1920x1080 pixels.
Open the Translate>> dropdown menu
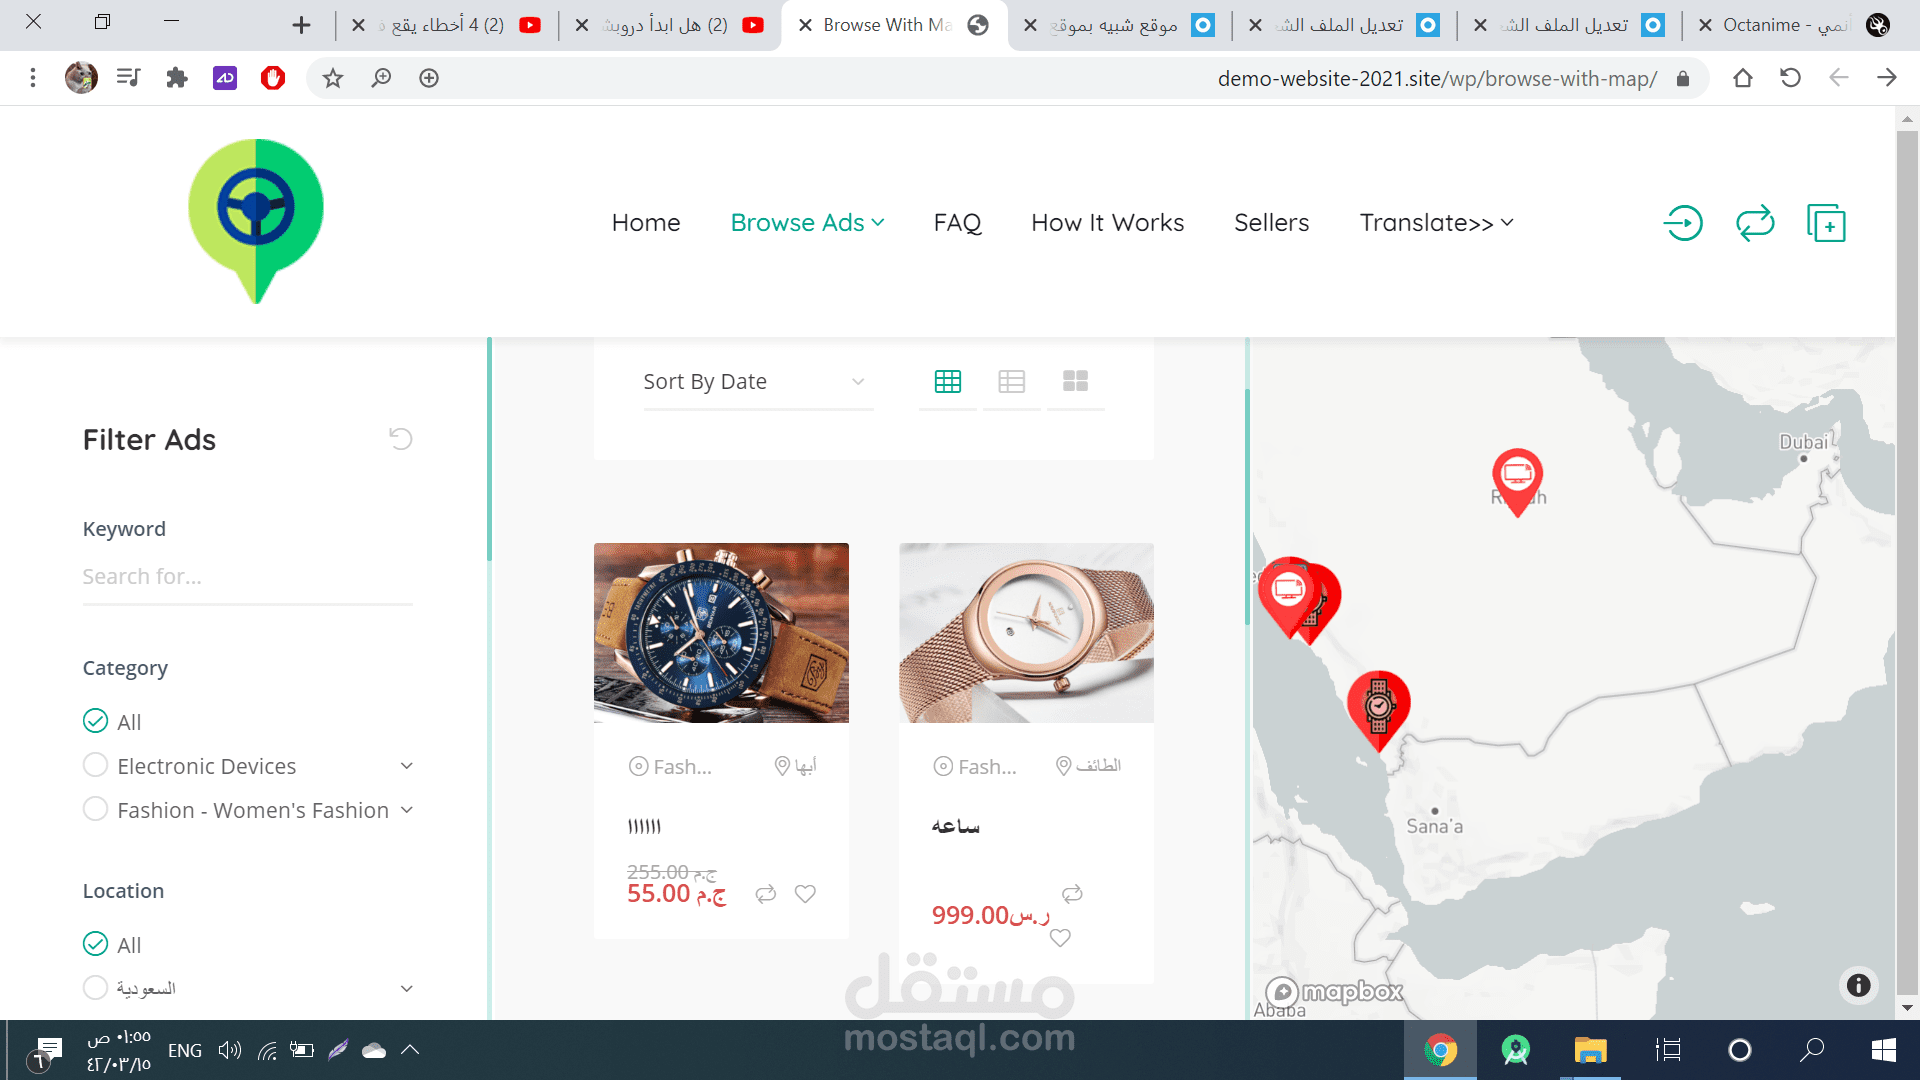[1436, 223]
